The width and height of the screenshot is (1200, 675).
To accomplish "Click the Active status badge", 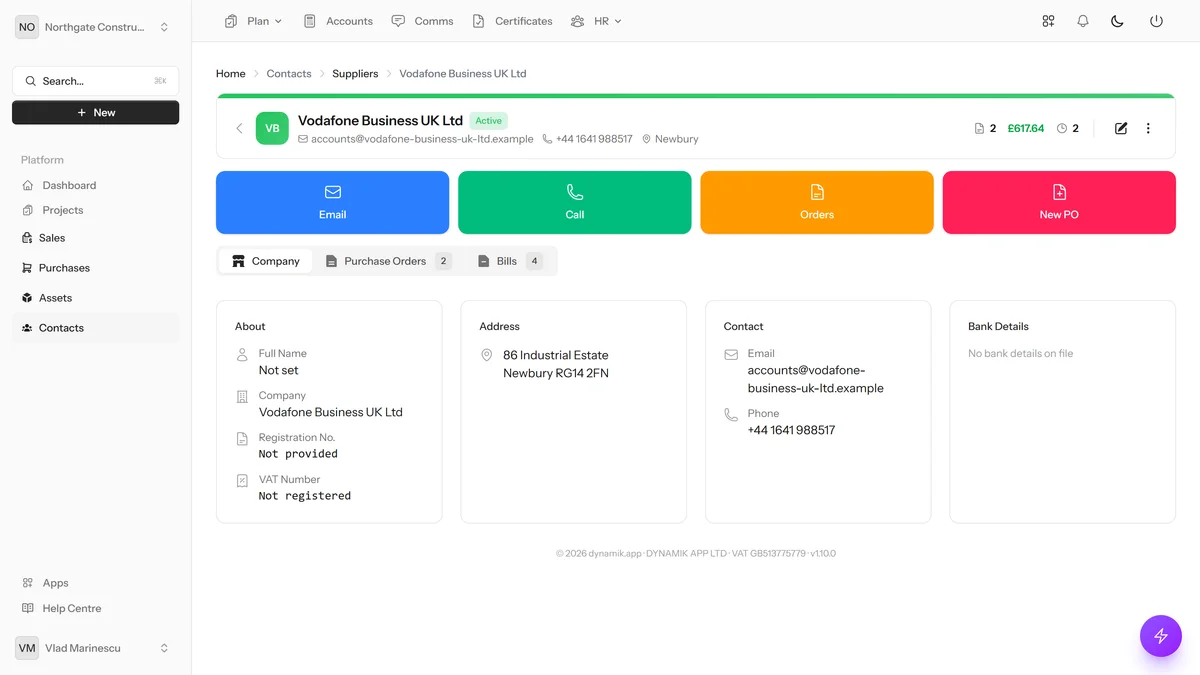I will pyautogui.click(x=489, y=121).
